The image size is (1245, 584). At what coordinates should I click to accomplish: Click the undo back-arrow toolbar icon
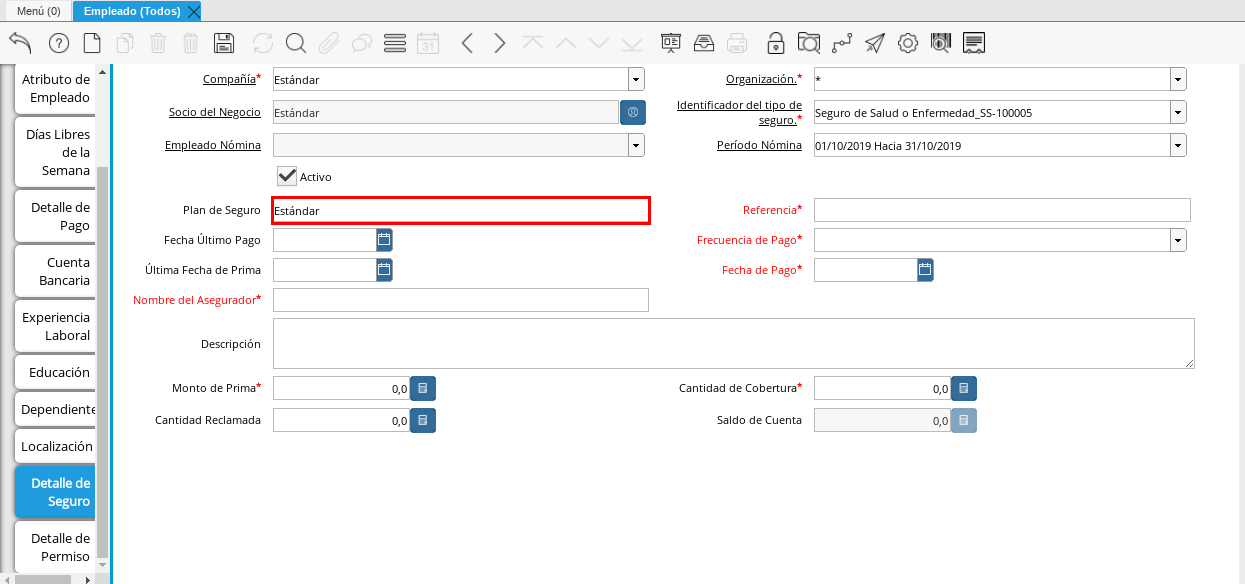[20, 43]
